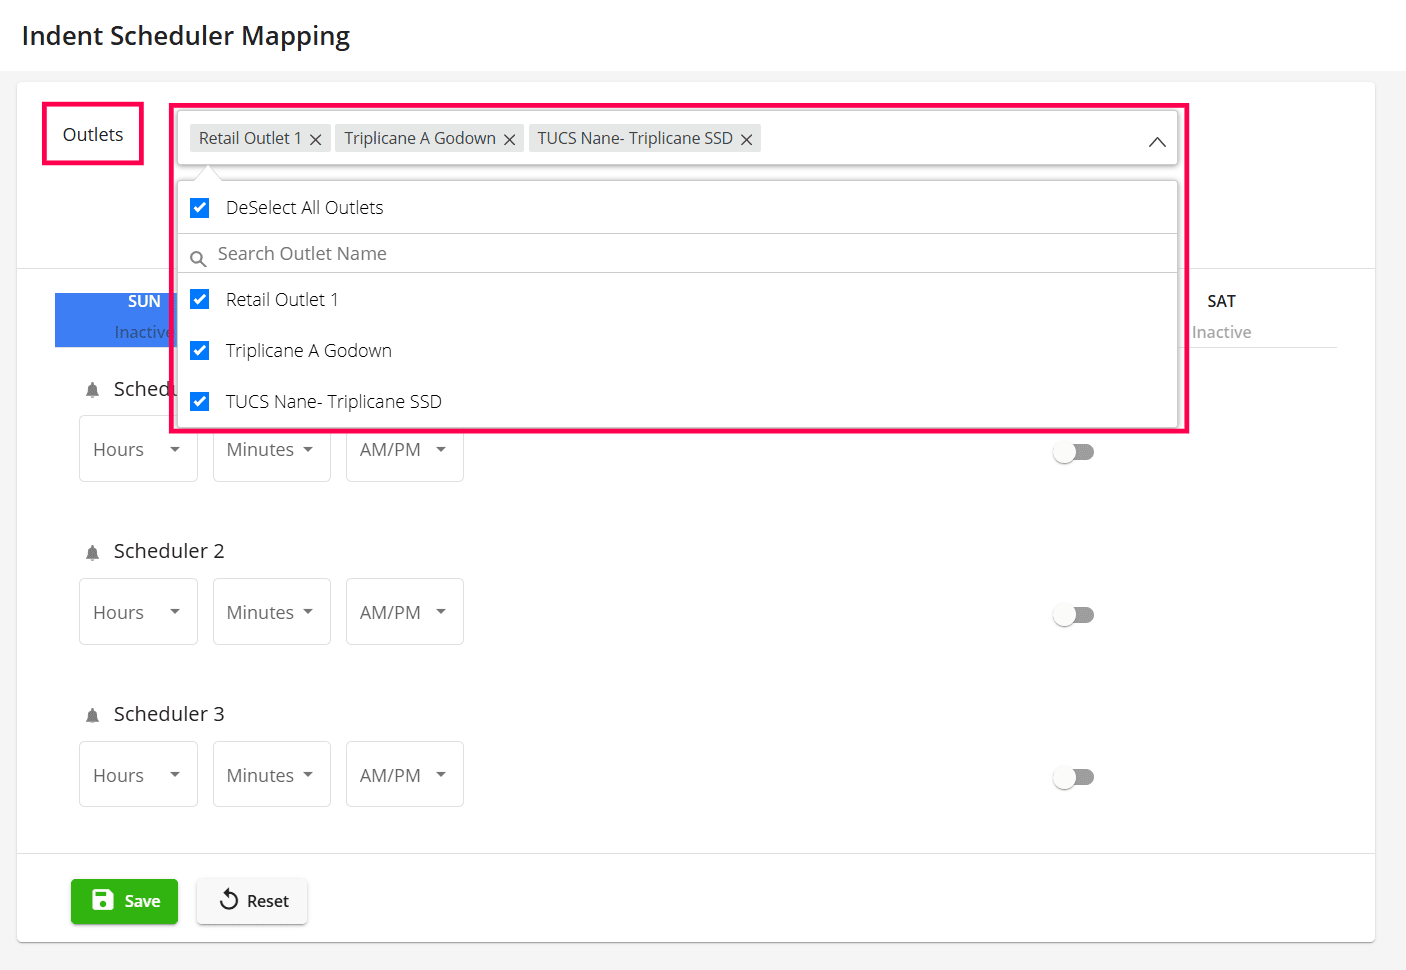Remove the Triplicane A Godown chip
The height and width of the screenshot is (970, 1406).
point(509,140)
